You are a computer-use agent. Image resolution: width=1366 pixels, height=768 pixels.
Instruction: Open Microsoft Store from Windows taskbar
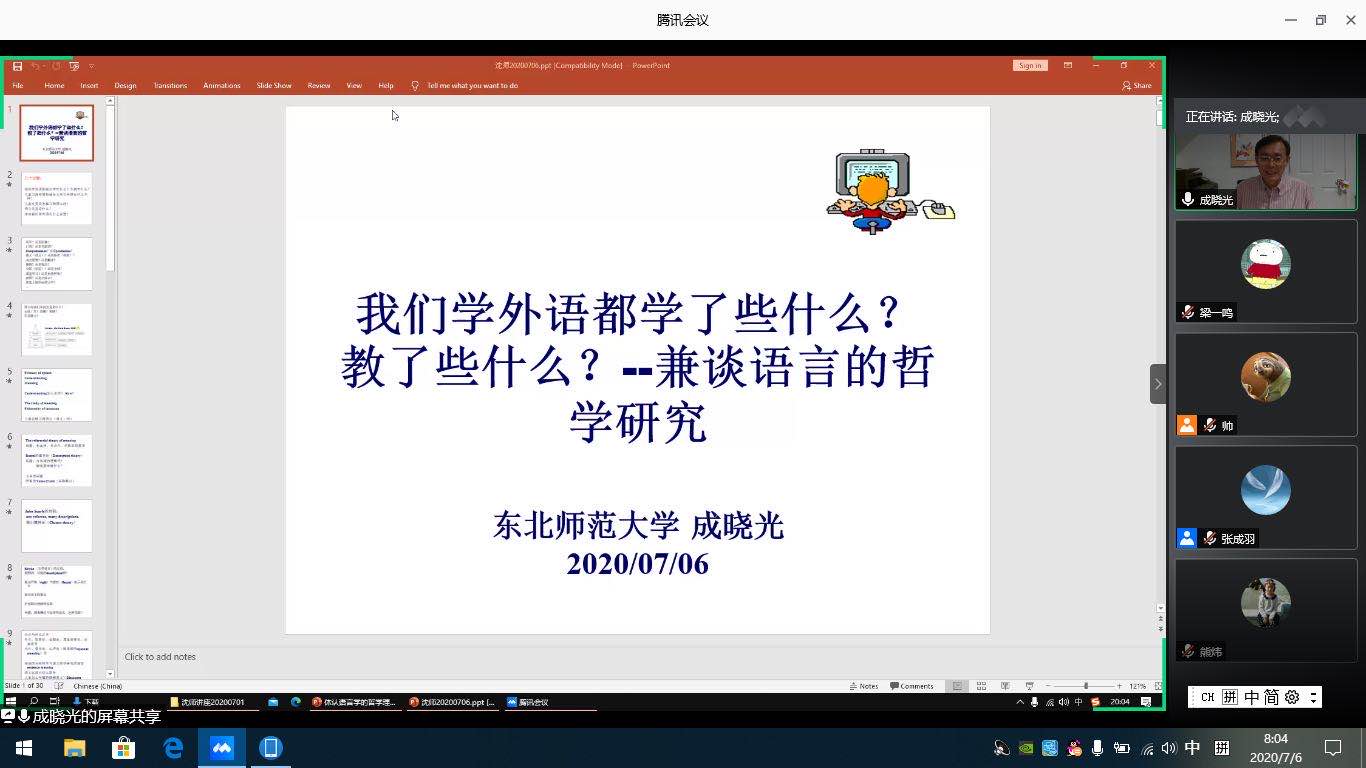point(123,748)
